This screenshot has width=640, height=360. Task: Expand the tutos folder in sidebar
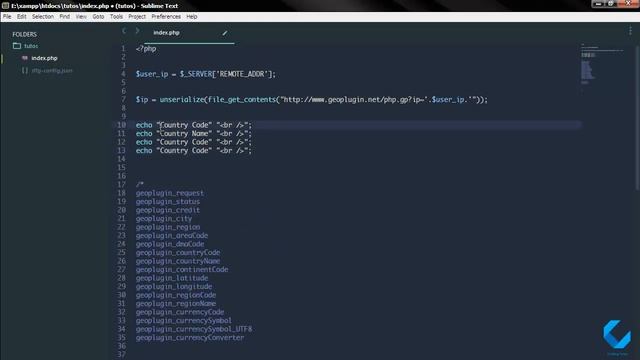pyautogui.click(x=31, y=46)
